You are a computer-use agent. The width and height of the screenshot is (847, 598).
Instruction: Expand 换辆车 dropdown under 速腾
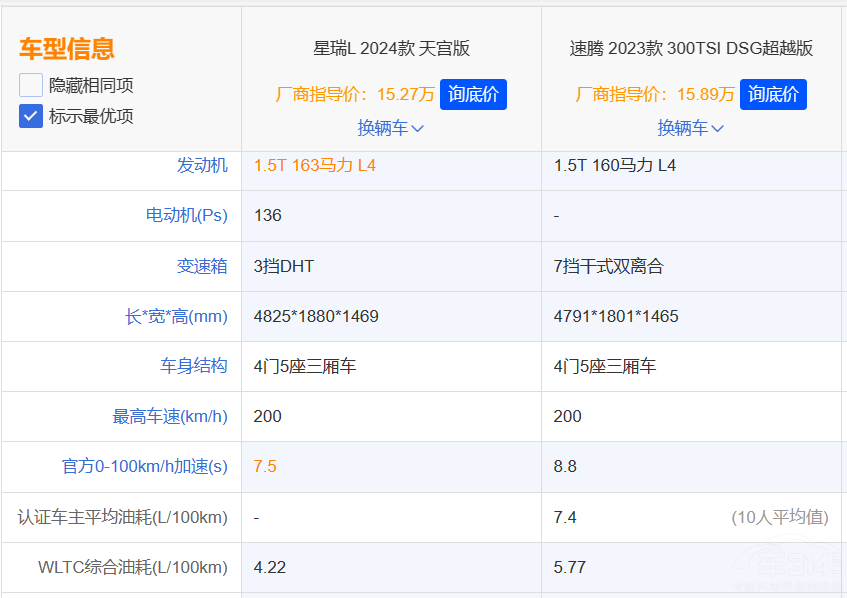coord(691,128)
